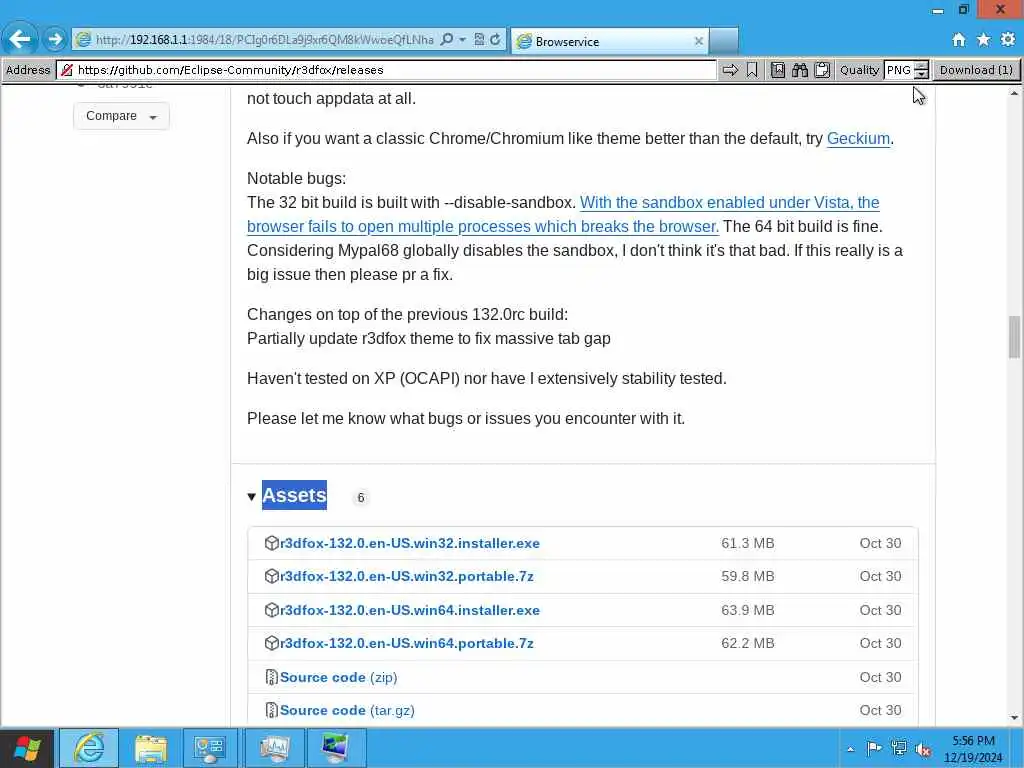This screenshot has width=1024, height=768.
Task: Open Server Manager from taskbar
Action: point(211,748)
